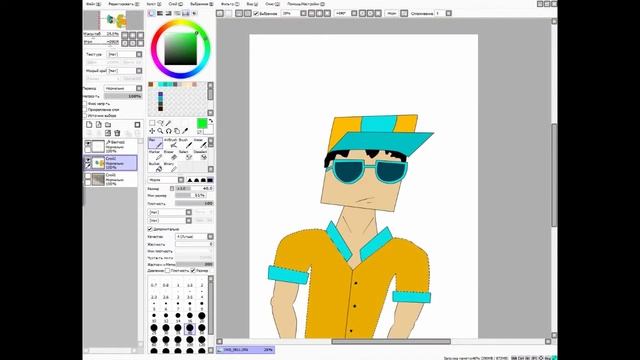Adjust the brush Размер size slider
640x360 pixels.
(x=194, y=189)
